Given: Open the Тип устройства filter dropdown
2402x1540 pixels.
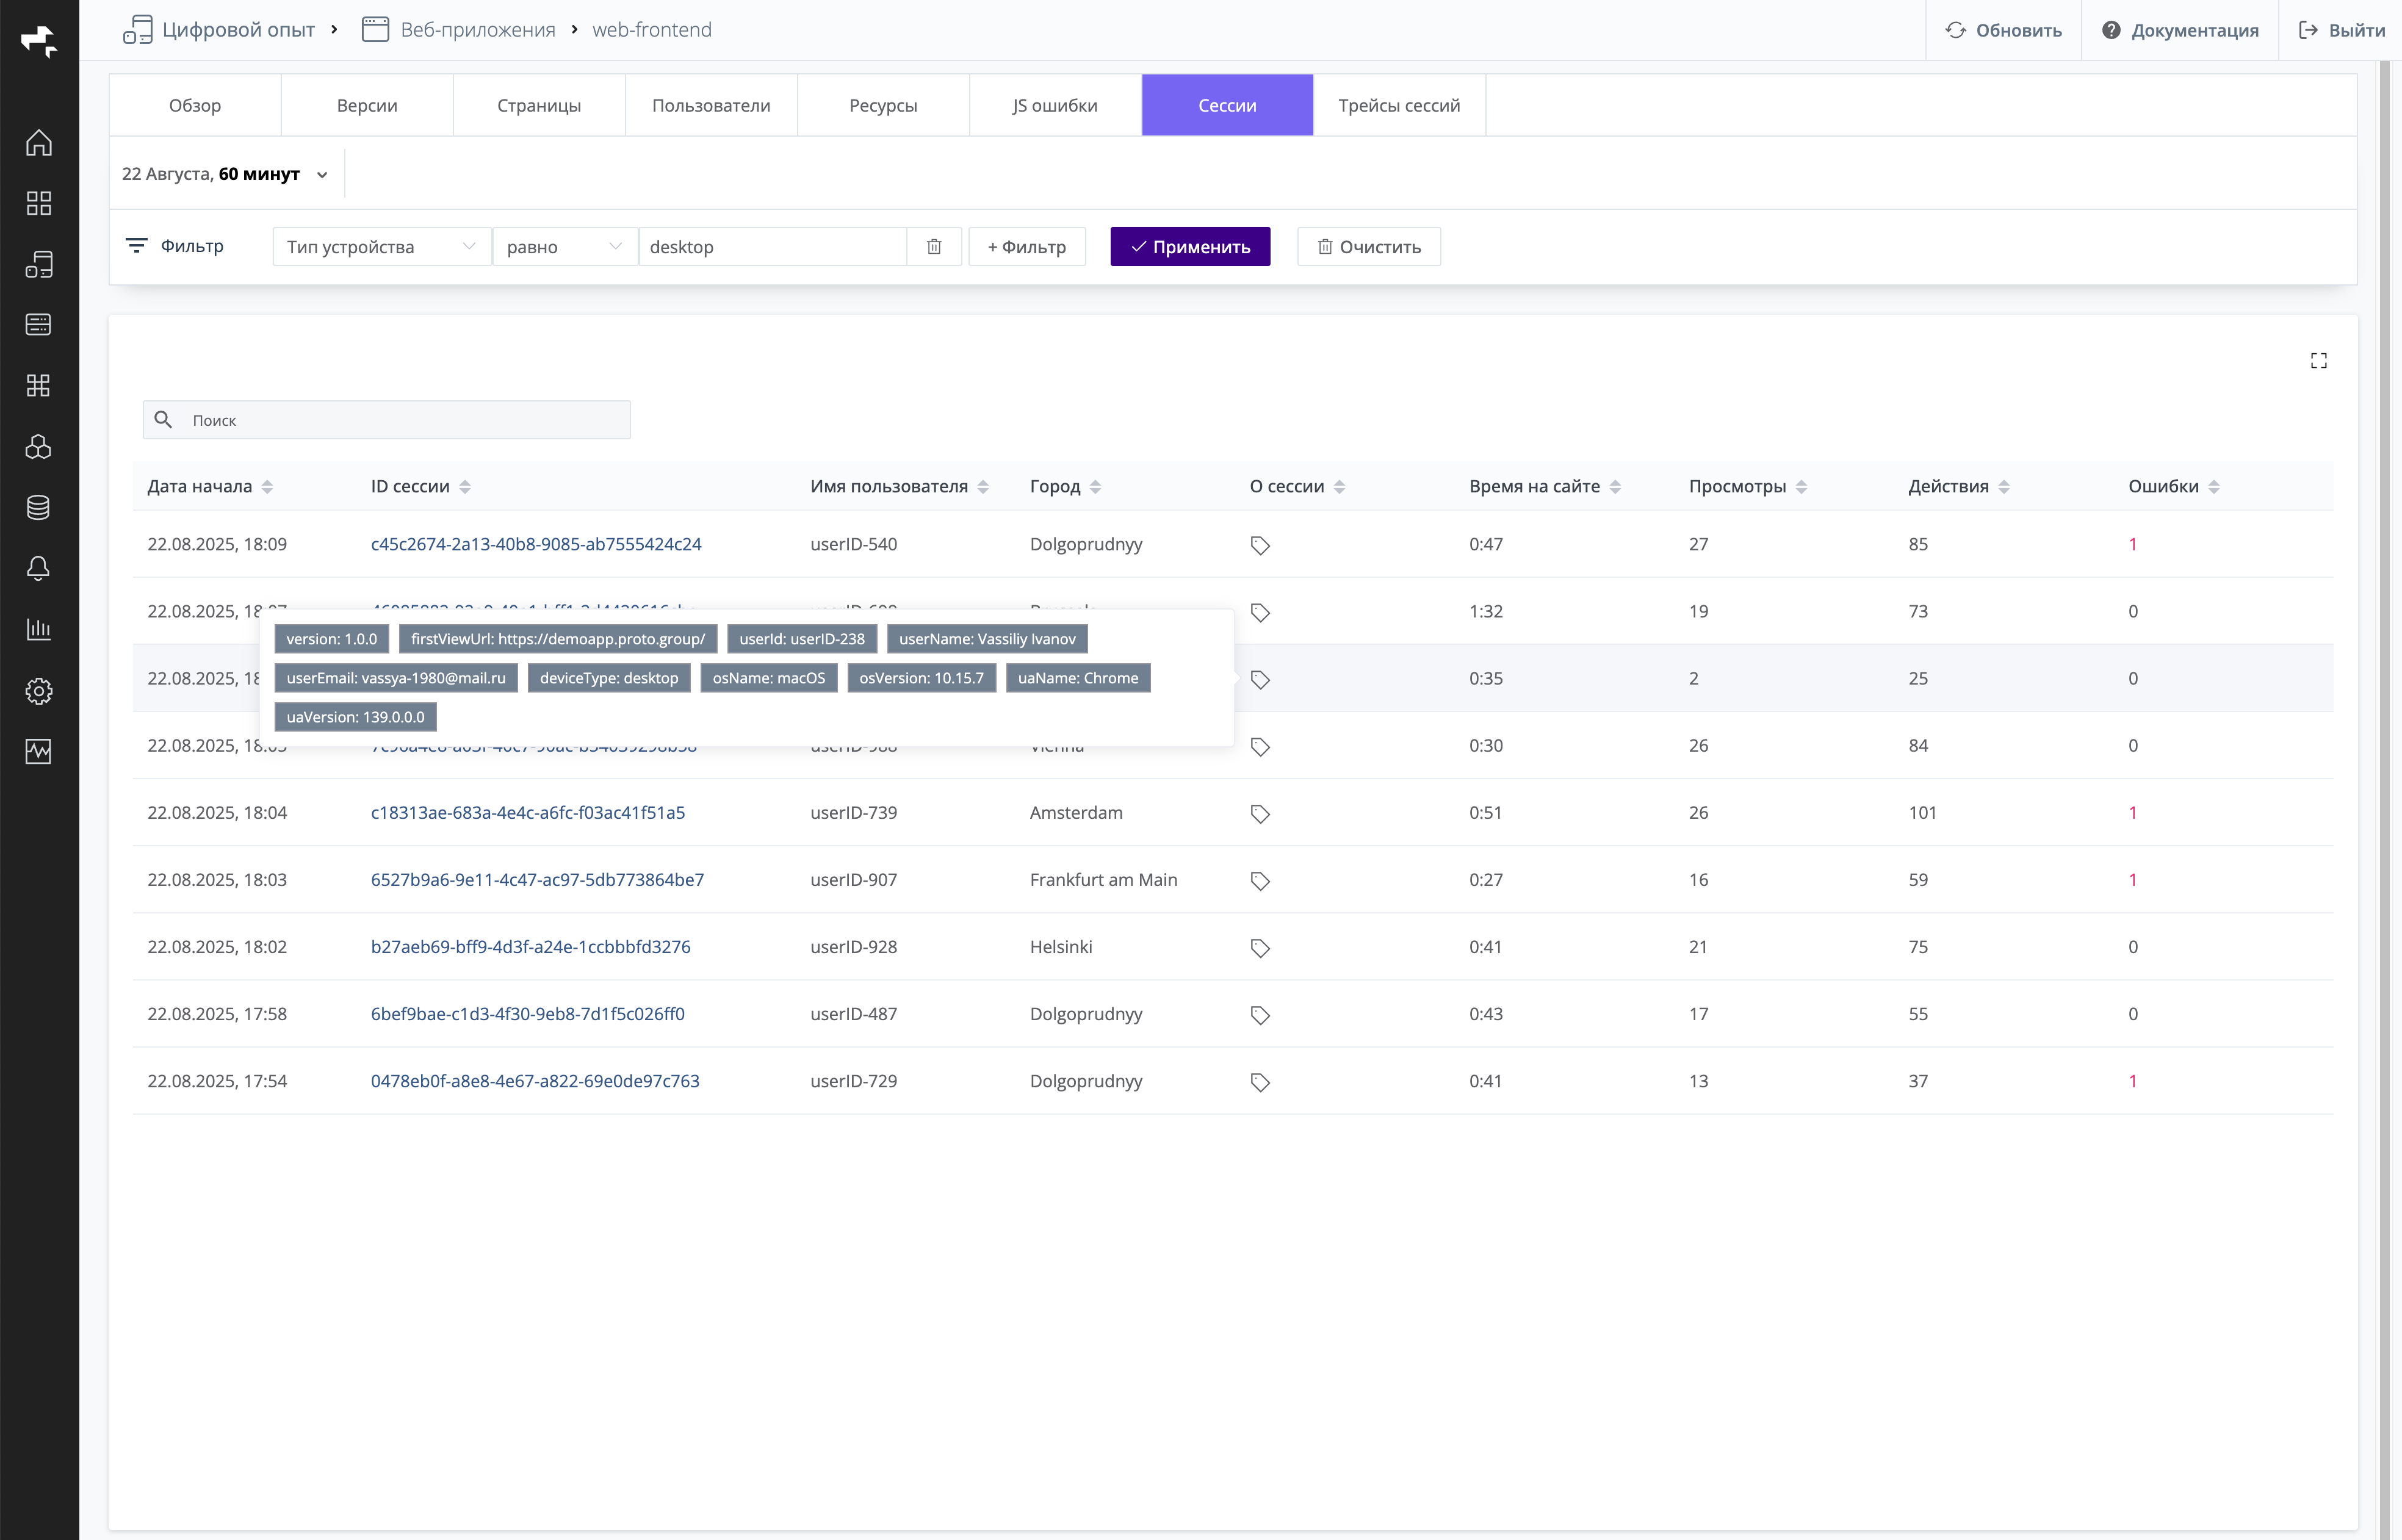Looking at the screenshot, I should [x=382, y=247].
